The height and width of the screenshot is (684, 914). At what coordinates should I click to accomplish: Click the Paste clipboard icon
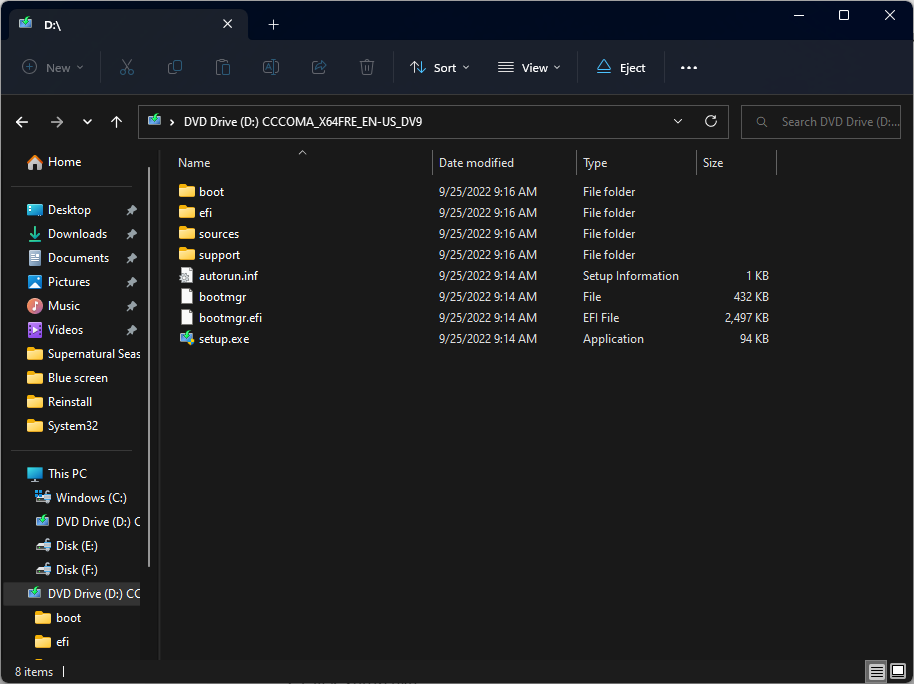223,68
